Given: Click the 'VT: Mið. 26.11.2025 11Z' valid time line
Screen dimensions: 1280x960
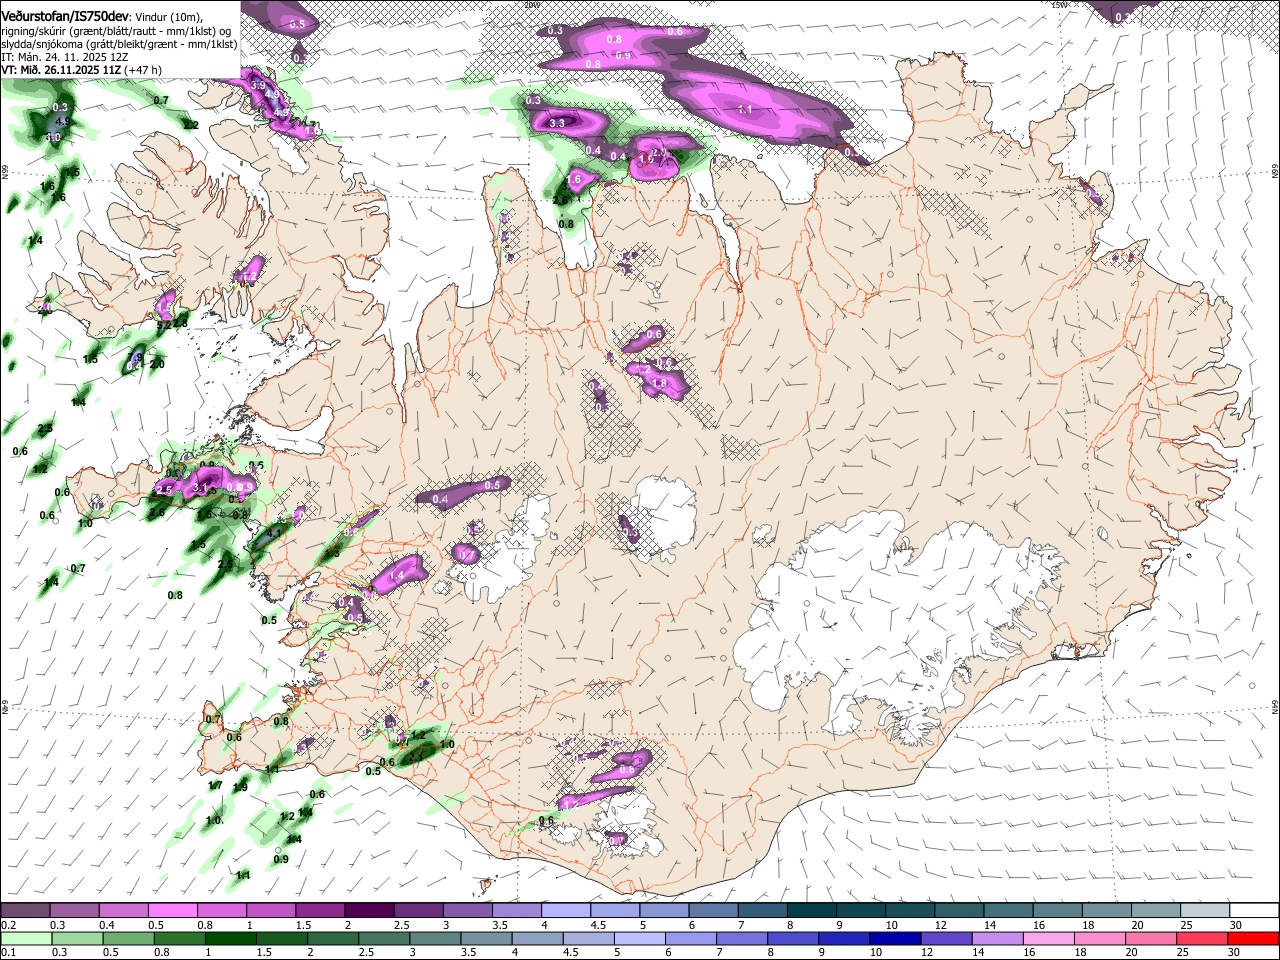Looking at the screenshot, I should (x=81, y=70).
